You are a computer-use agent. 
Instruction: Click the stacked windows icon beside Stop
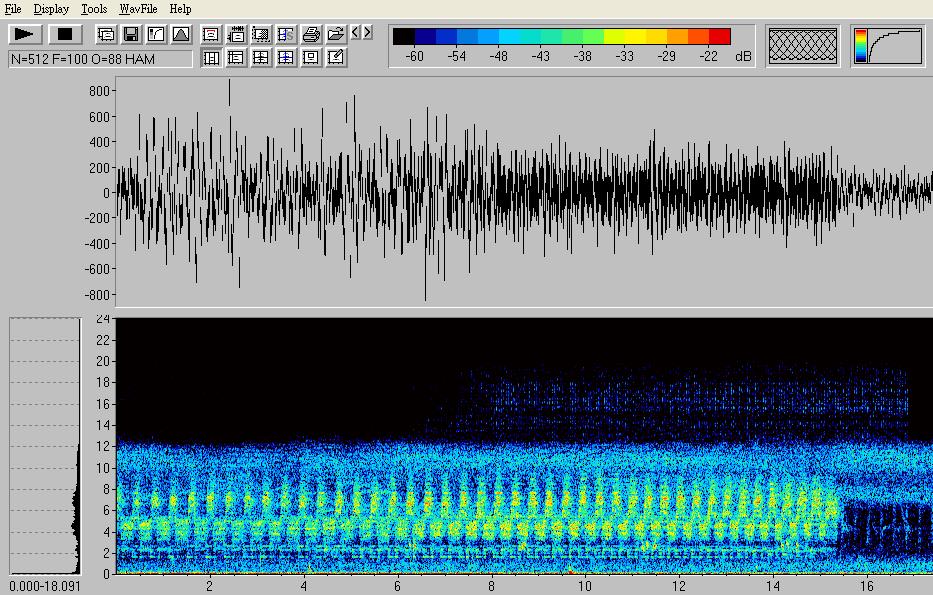(106, 34)
